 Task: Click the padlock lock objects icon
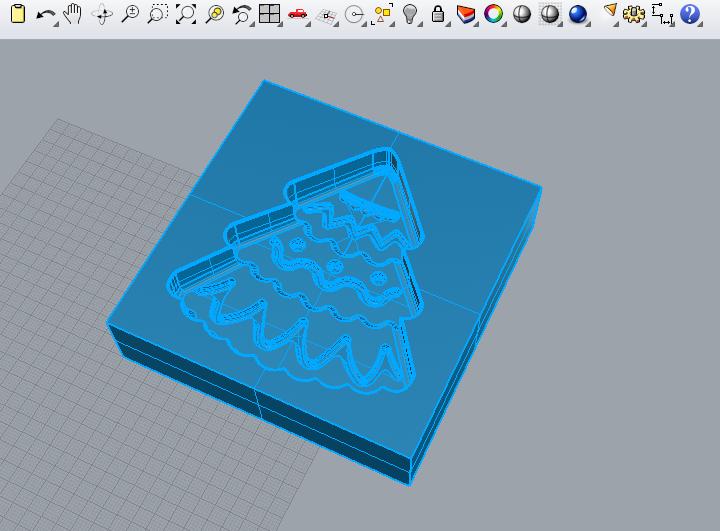[x=438, y=14]
